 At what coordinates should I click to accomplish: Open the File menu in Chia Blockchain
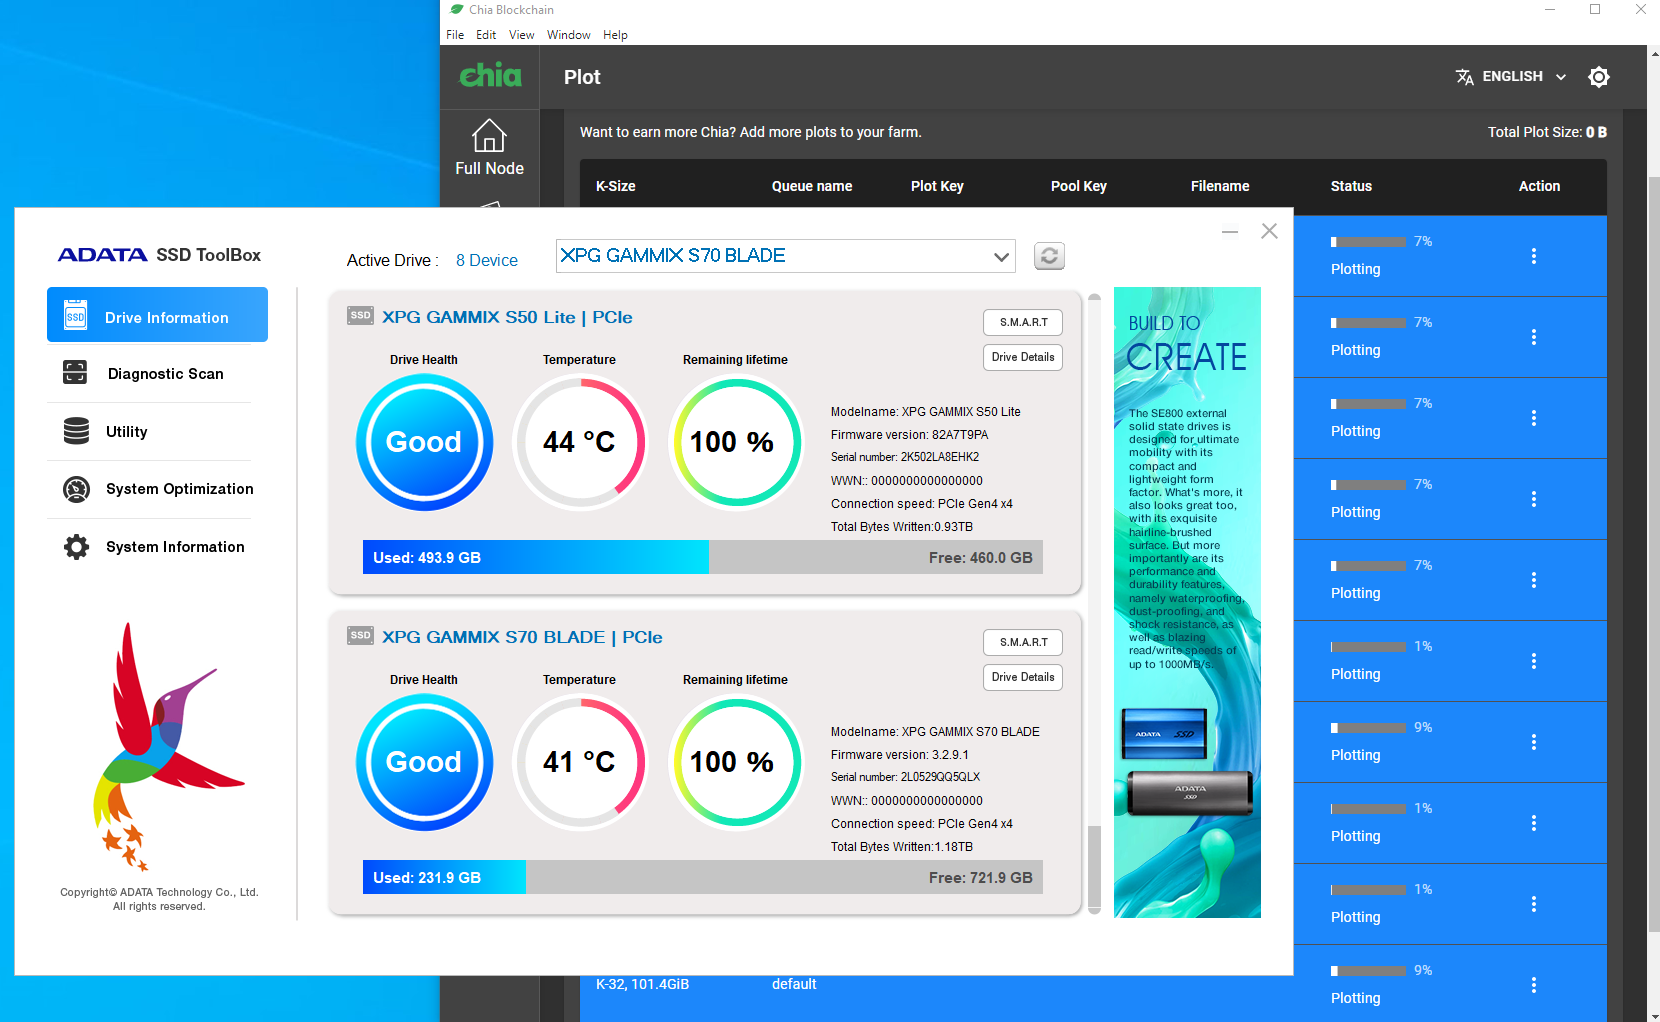455,35
